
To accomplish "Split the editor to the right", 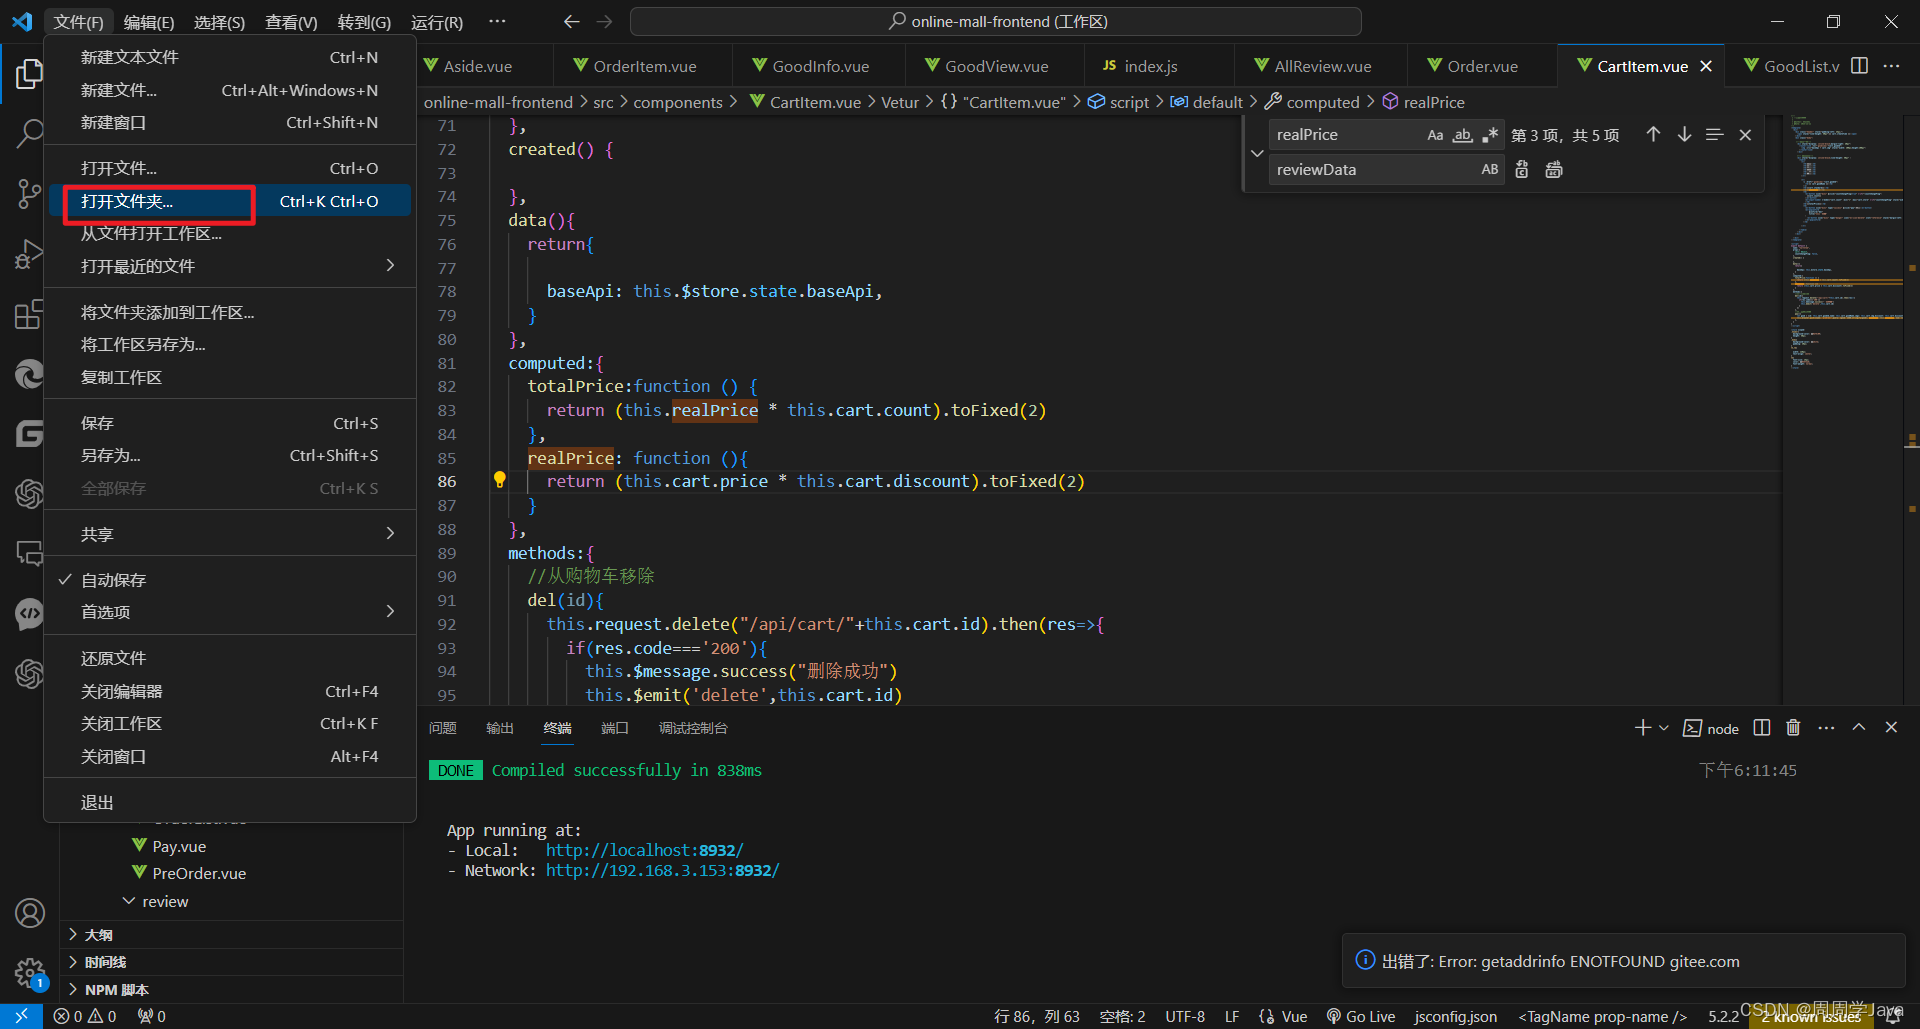I will [x=1859, y=66].
